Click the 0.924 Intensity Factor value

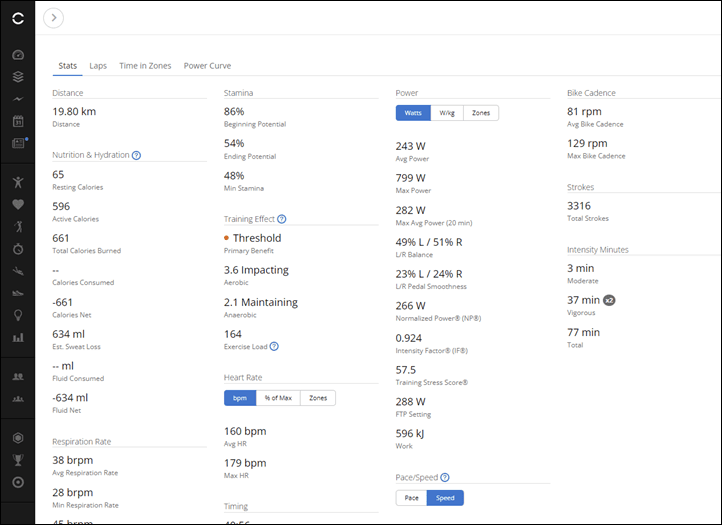408,338
